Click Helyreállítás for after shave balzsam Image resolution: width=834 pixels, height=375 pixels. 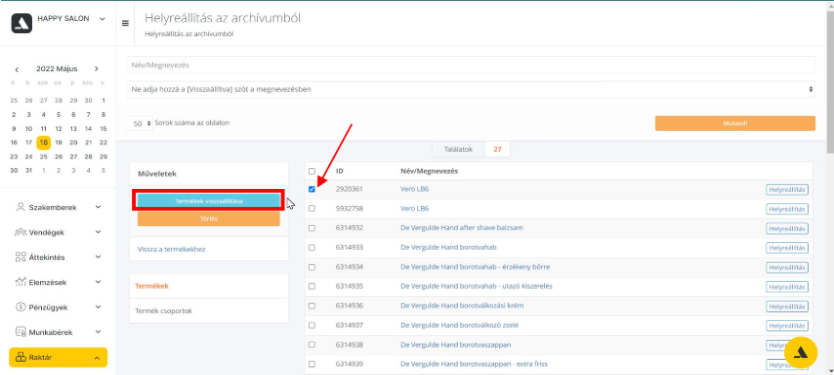coord(787,228)
